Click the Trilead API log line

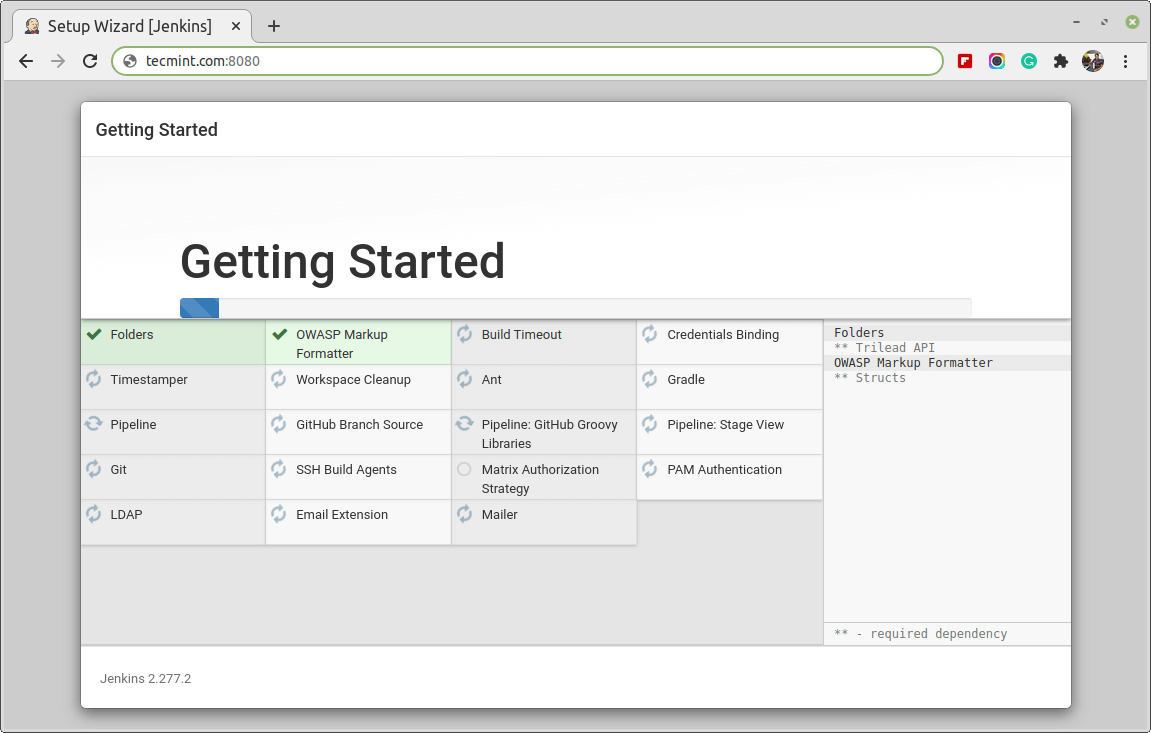(885, 348)
